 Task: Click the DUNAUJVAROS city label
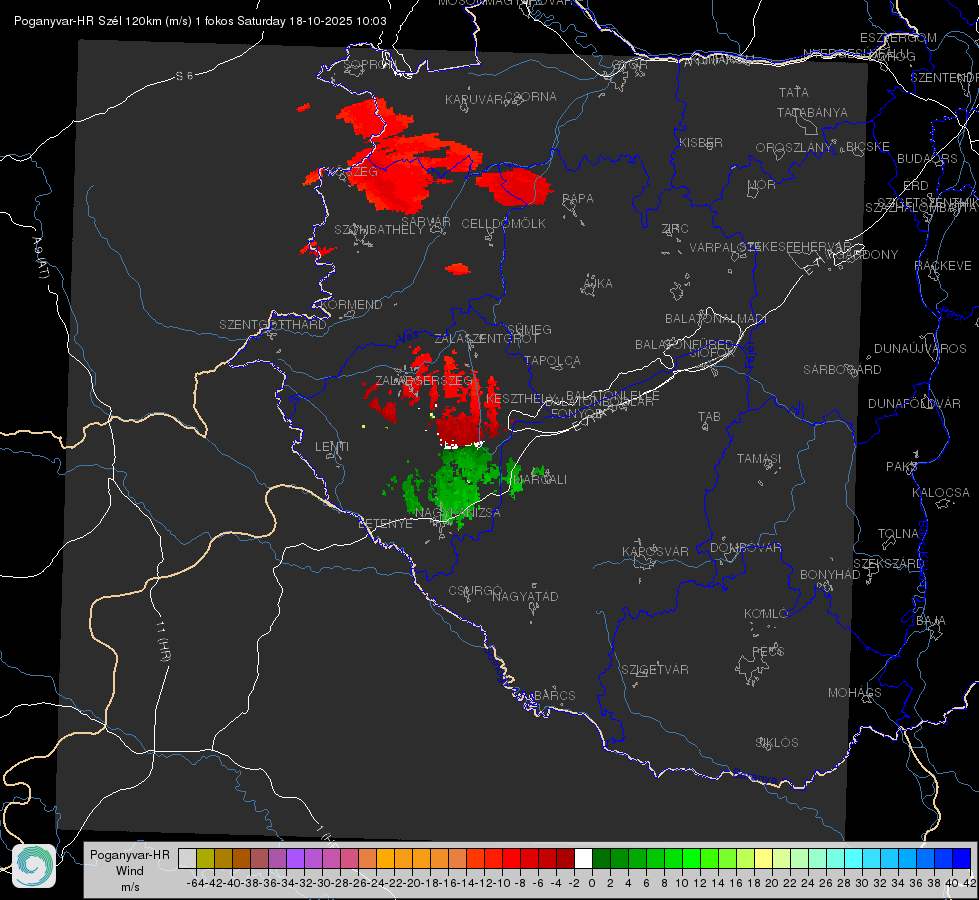coord(920,348)
